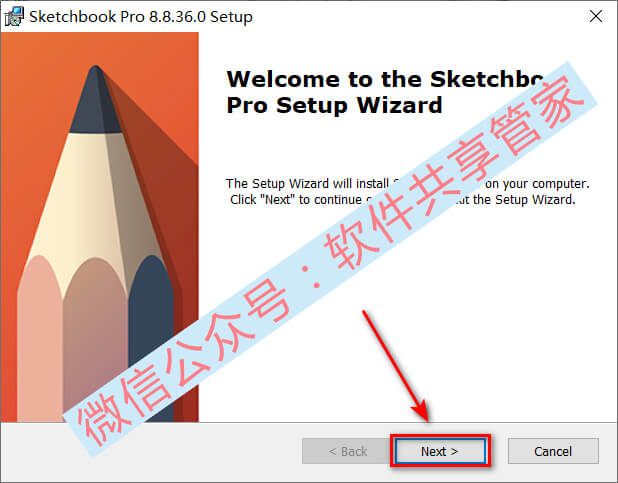Image resolution: width=618 pixels, height=483 pixels.
Task: Click the watermark characters 微信公众号
Action: (x=185, y=363)
